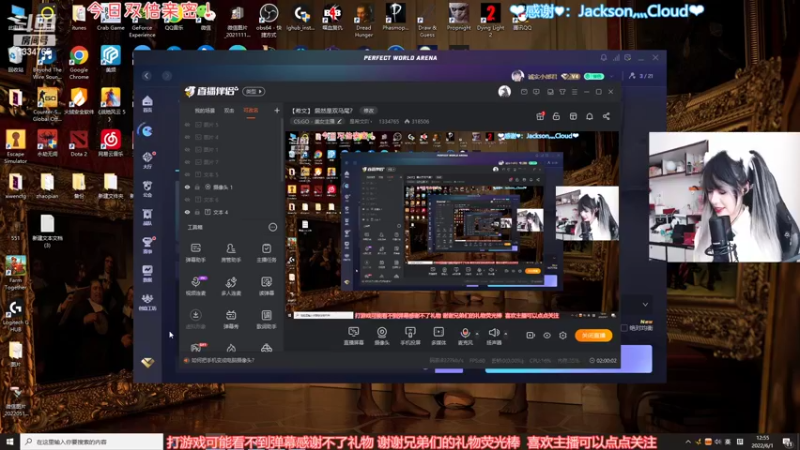Click the back arrow in Perfect World Arena

pos(147,76)
